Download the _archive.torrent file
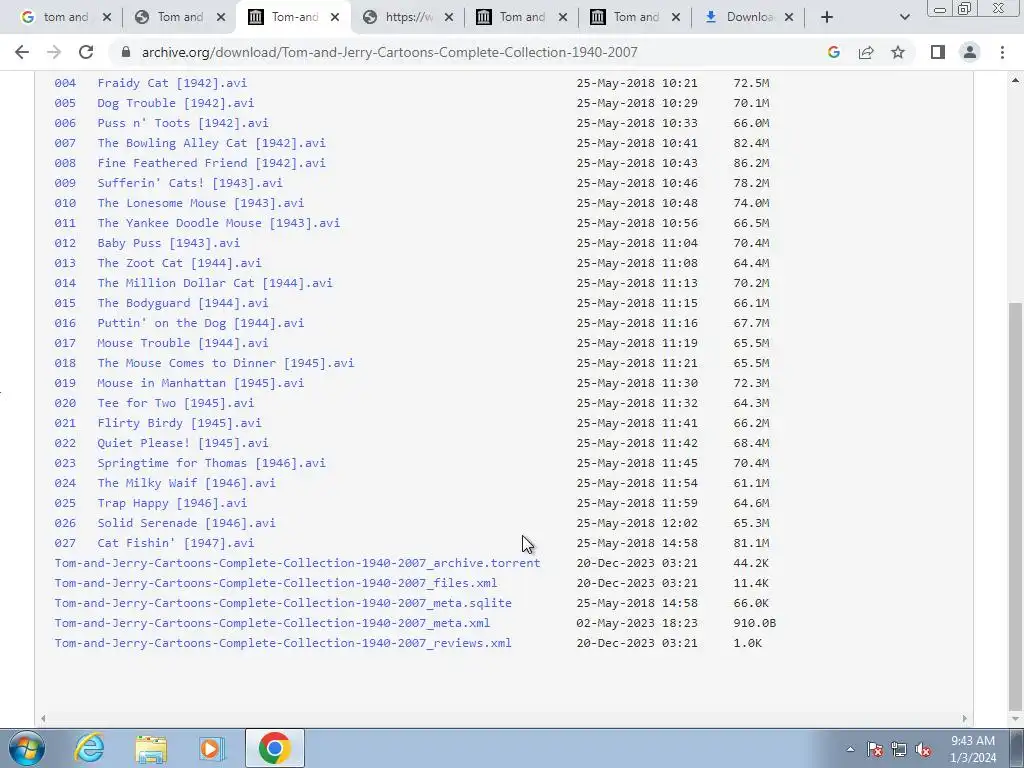This screenshot has width=1024, height=768. click(297, 563)
